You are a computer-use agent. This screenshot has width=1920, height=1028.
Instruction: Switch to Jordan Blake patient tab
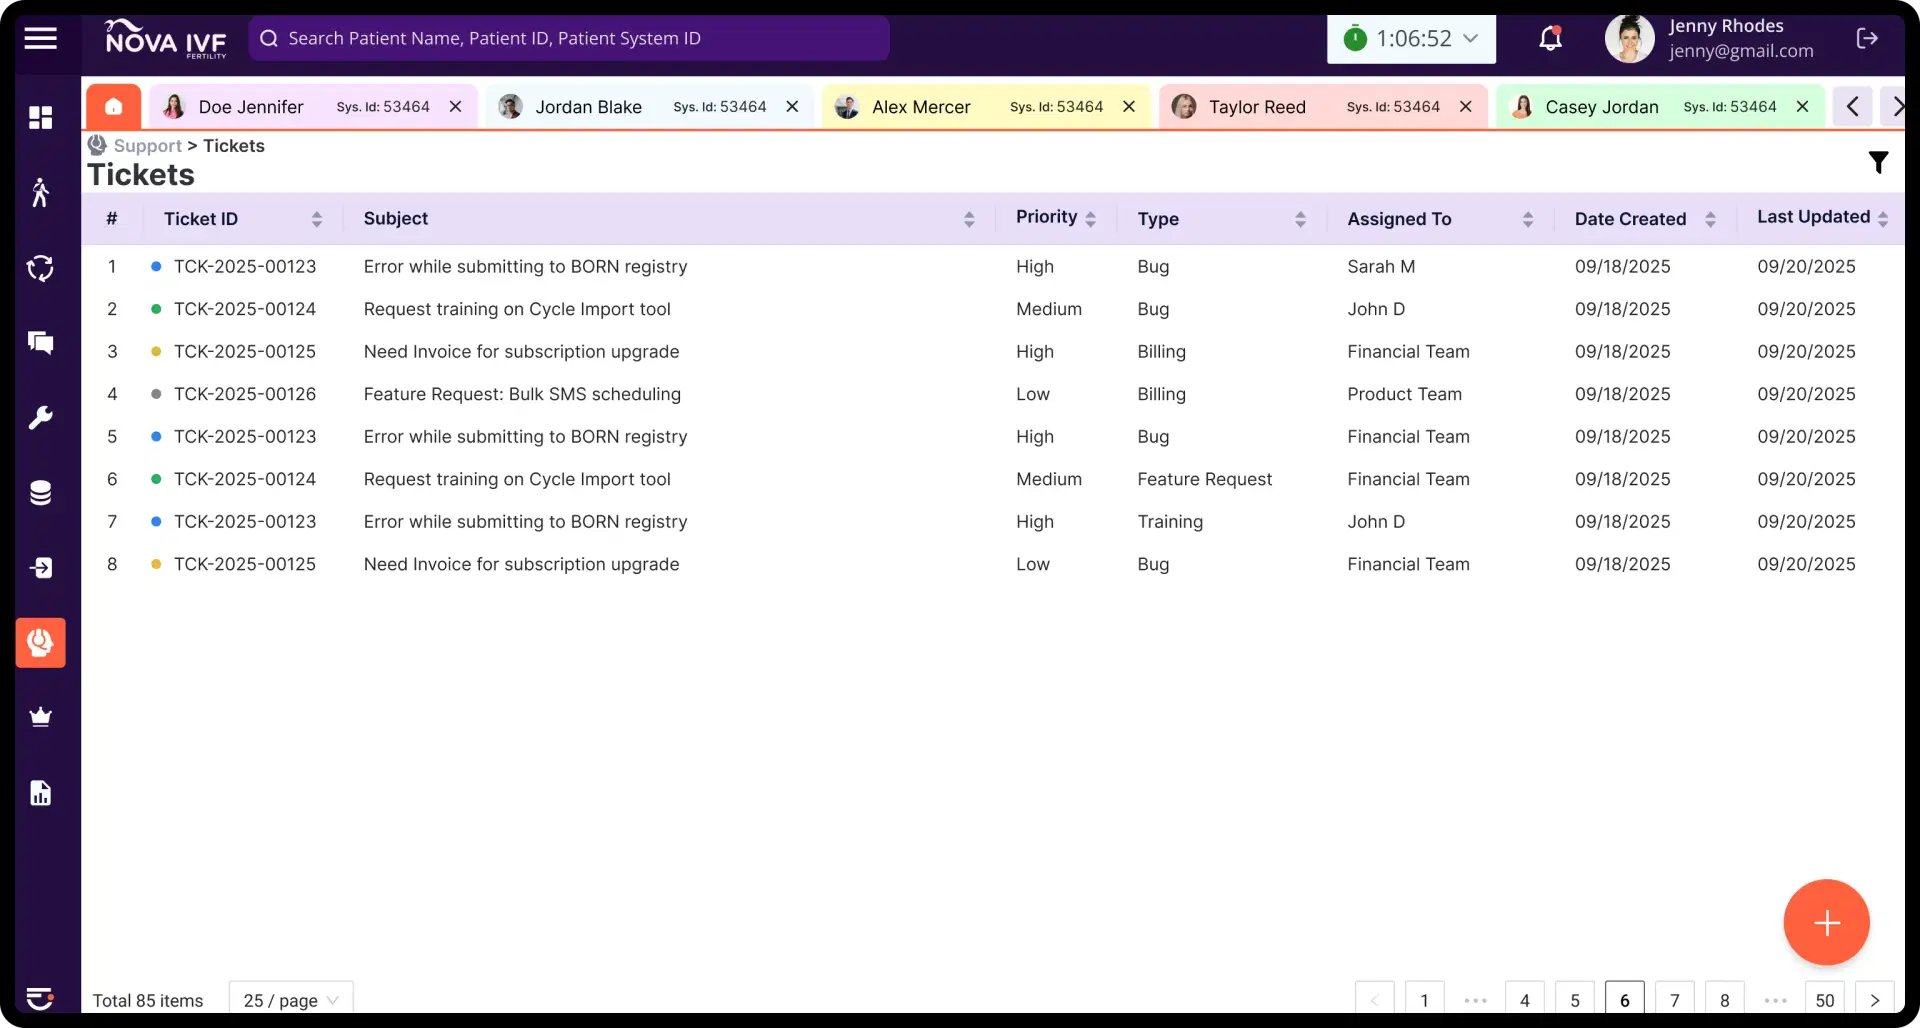pos(588,107)
